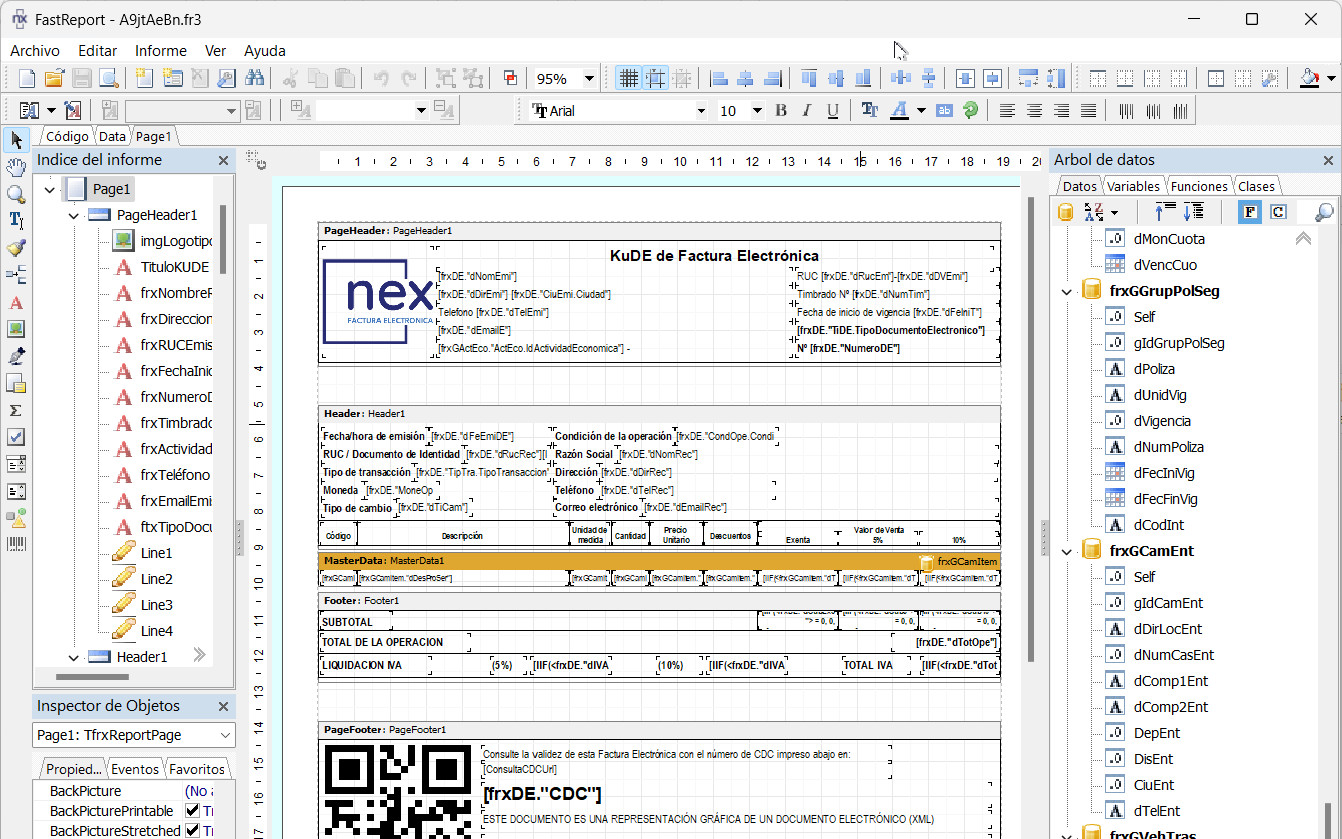Open the Variables tab in data tree

[1133, 186]
